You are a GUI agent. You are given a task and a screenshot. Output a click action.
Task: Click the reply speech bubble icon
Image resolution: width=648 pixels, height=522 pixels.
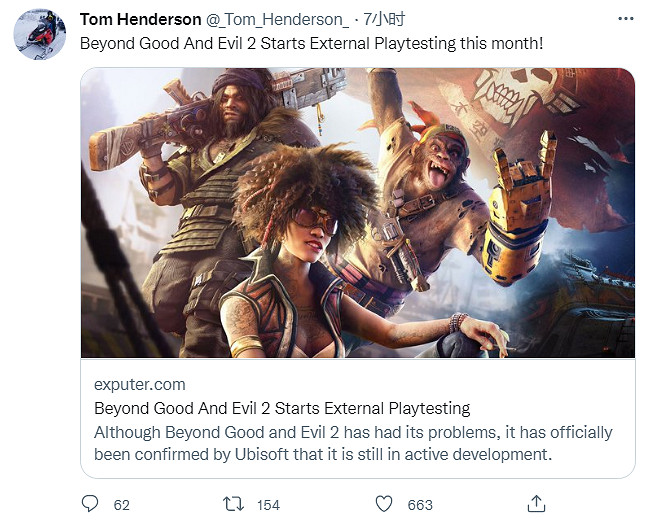[90, 503]
